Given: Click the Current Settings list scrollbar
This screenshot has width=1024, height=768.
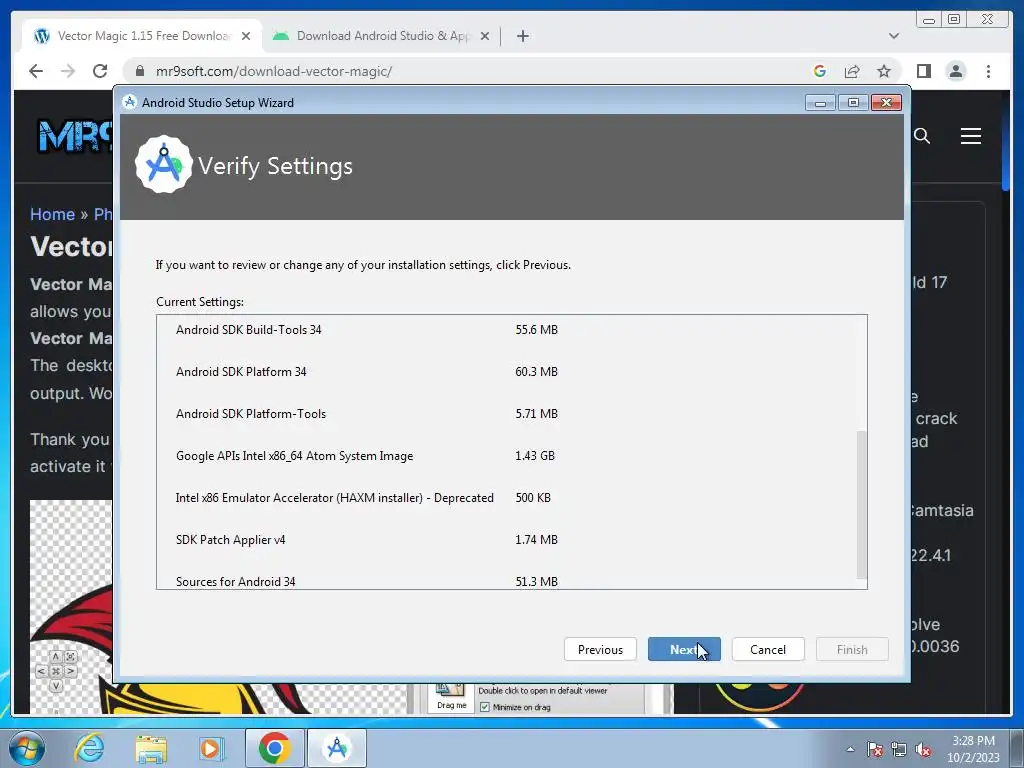Looking at the screenshot, I should point(861,504).
